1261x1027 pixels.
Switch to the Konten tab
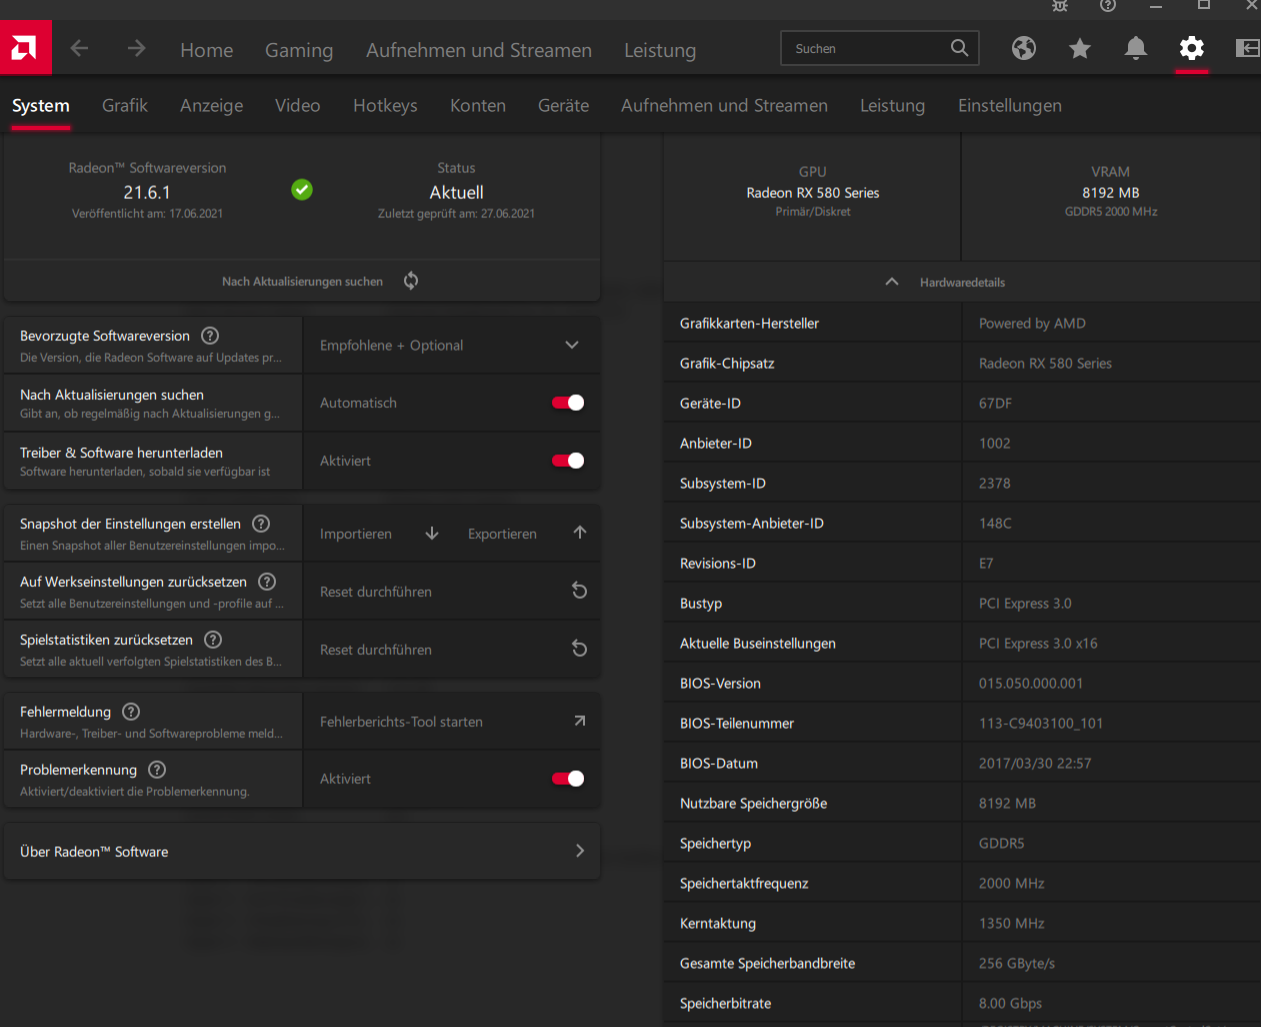[478, 105]
